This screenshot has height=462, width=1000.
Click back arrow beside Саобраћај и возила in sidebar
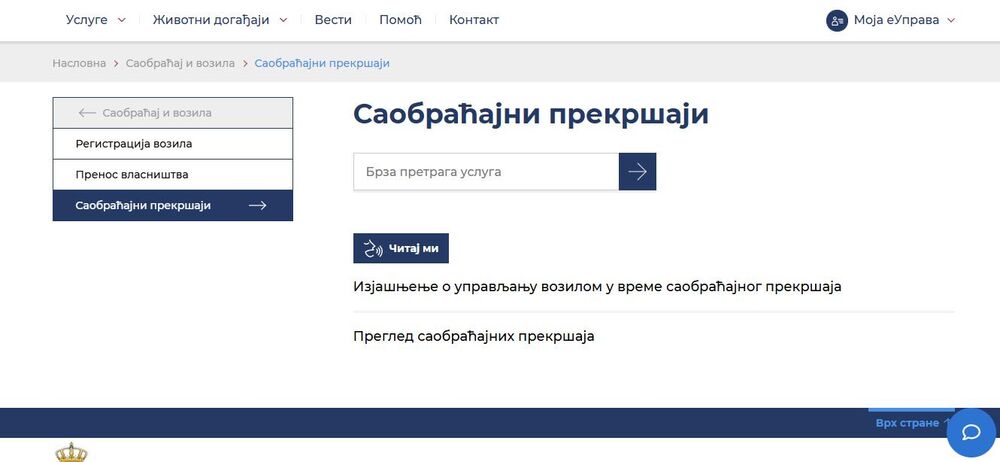(x=87, y=113)
